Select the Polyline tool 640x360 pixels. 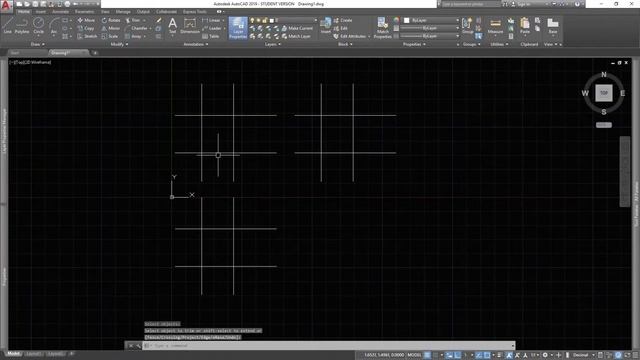(22, 26)
